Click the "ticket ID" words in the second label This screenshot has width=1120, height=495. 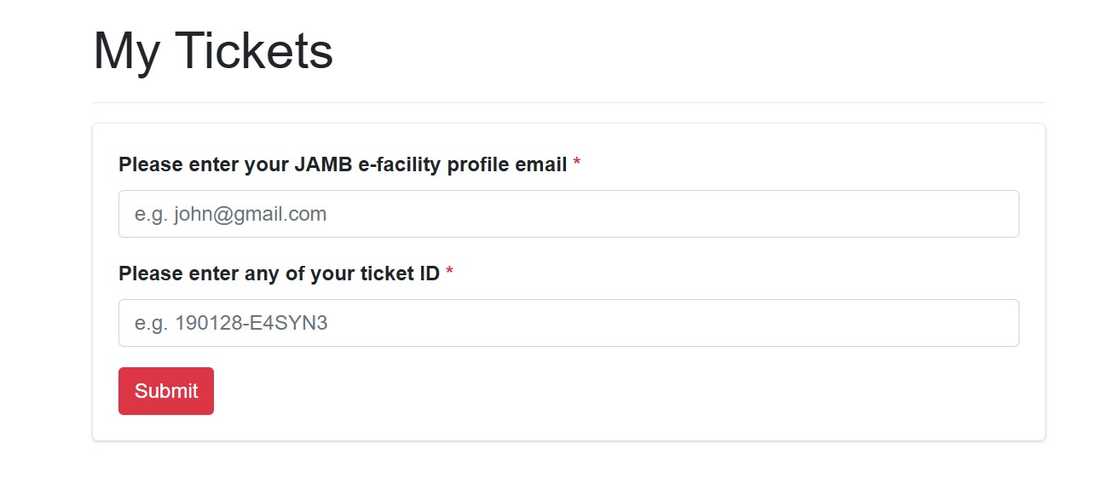(x=400, y=273)
